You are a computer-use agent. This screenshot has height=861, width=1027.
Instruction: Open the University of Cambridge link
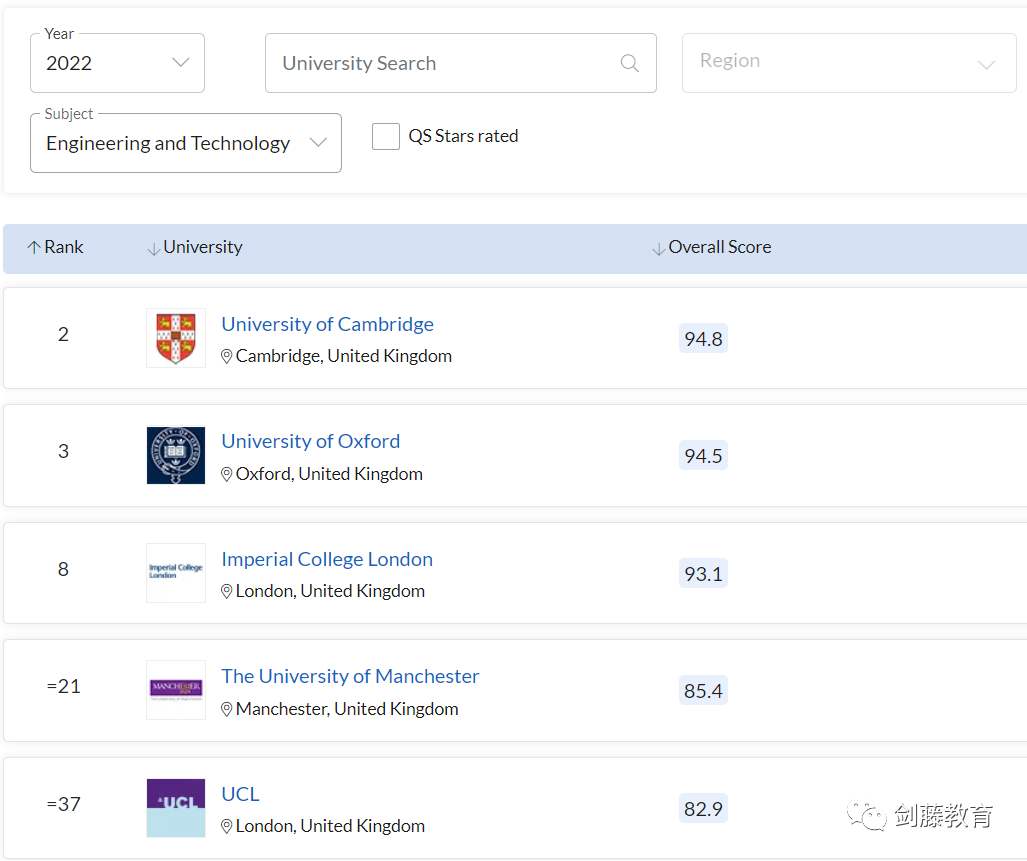click(327, 324)
